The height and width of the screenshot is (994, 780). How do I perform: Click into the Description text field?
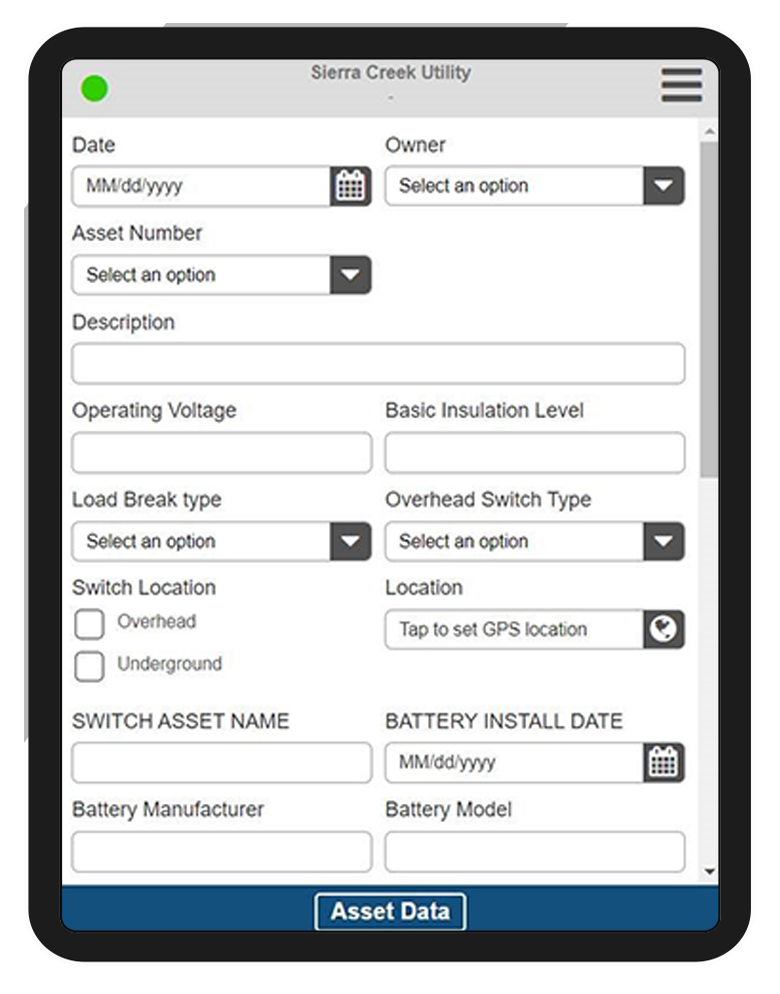point(378,363)
